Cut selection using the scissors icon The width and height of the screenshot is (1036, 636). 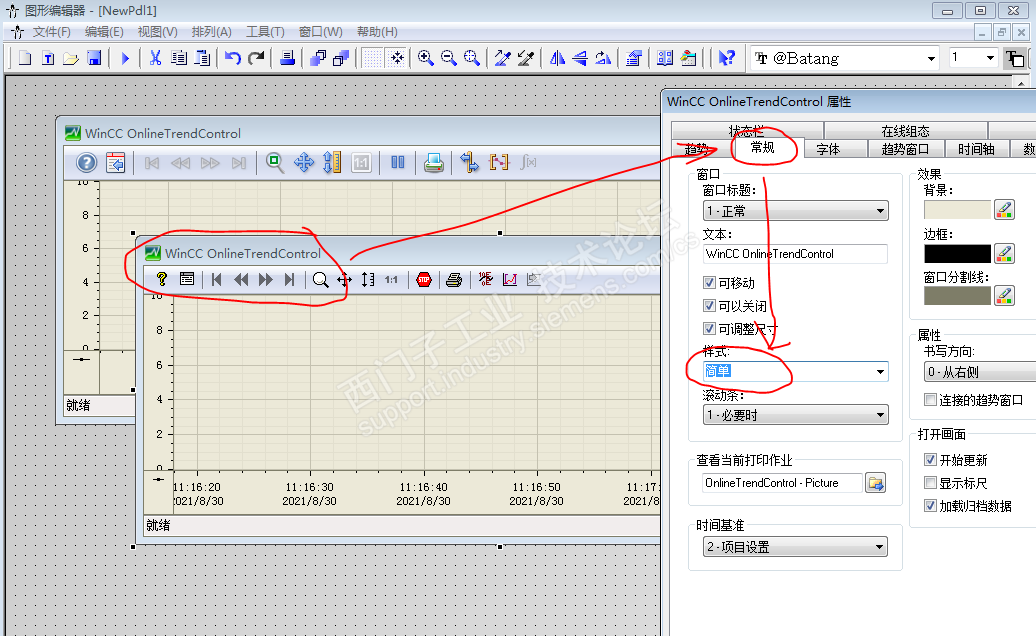pyautogui.click(x=155, y=58)
